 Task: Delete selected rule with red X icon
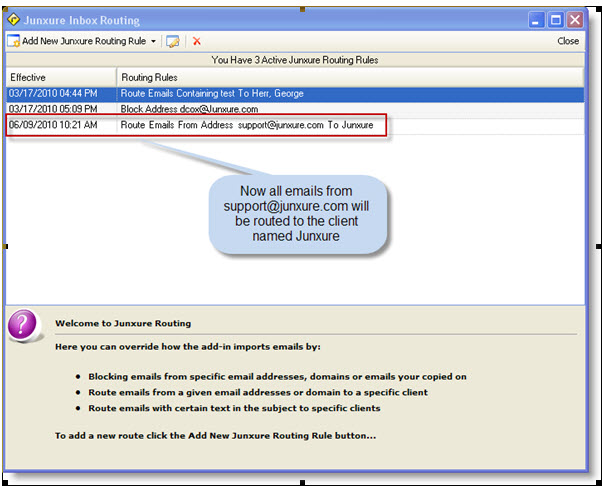coord(197,41)
